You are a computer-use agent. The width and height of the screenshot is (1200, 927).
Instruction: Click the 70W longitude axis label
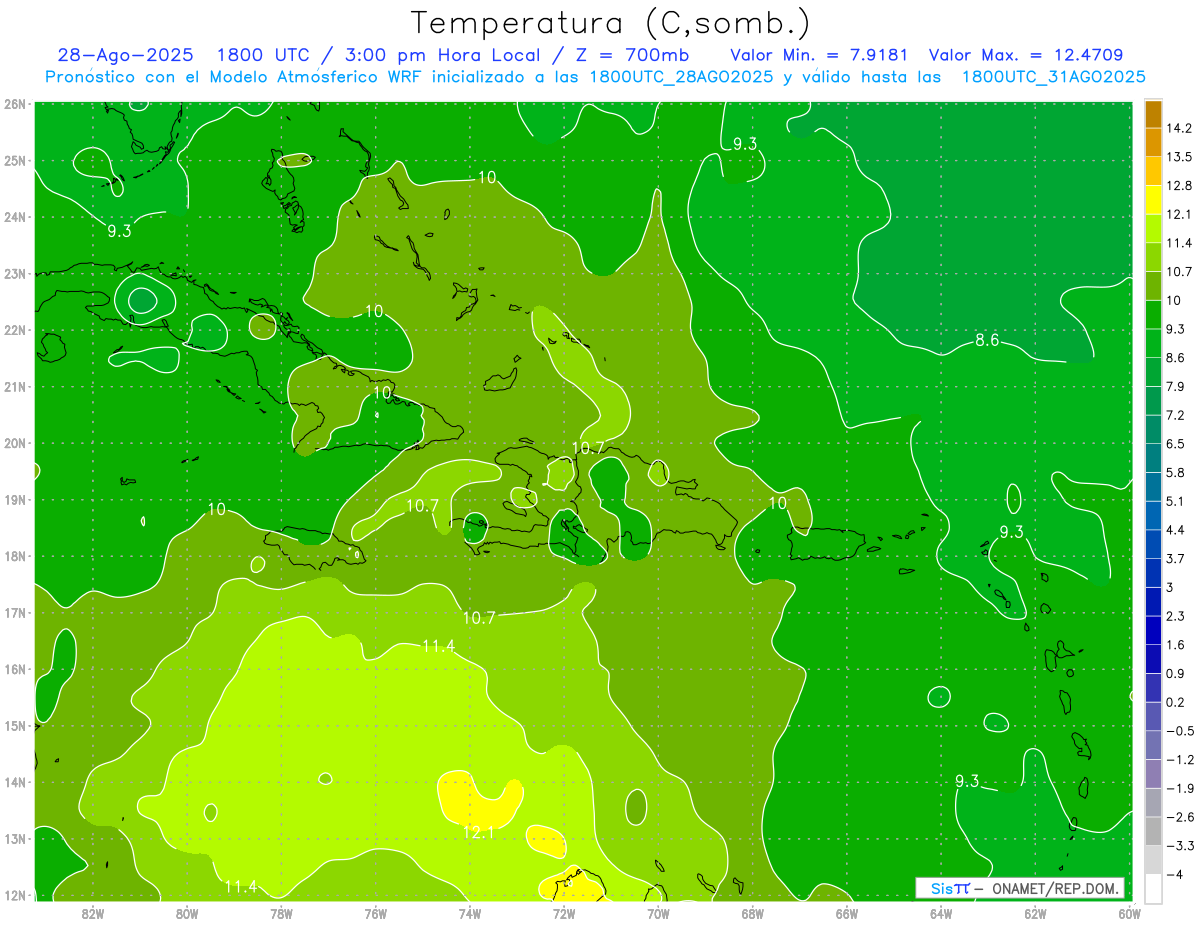(658, 913)
